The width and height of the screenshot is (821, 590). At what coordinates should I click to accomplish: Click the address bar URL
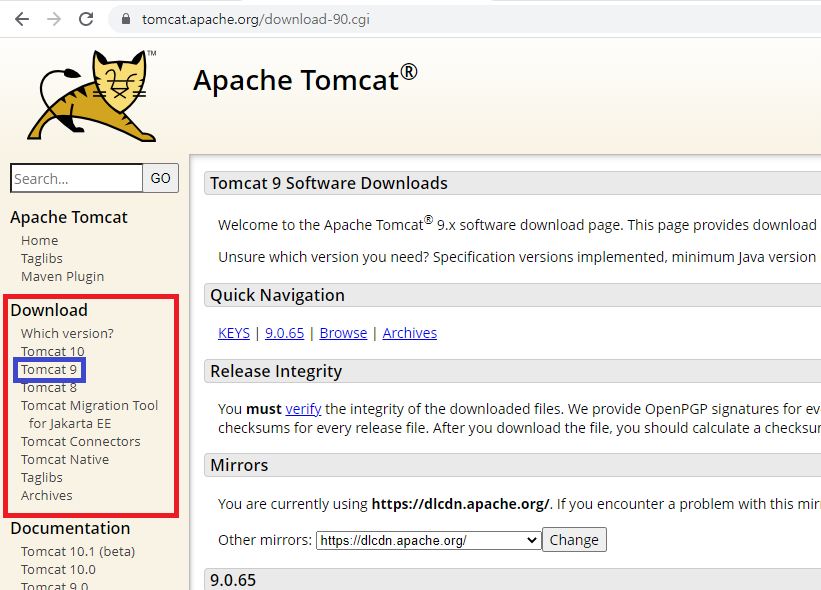(x=256, y=19)
